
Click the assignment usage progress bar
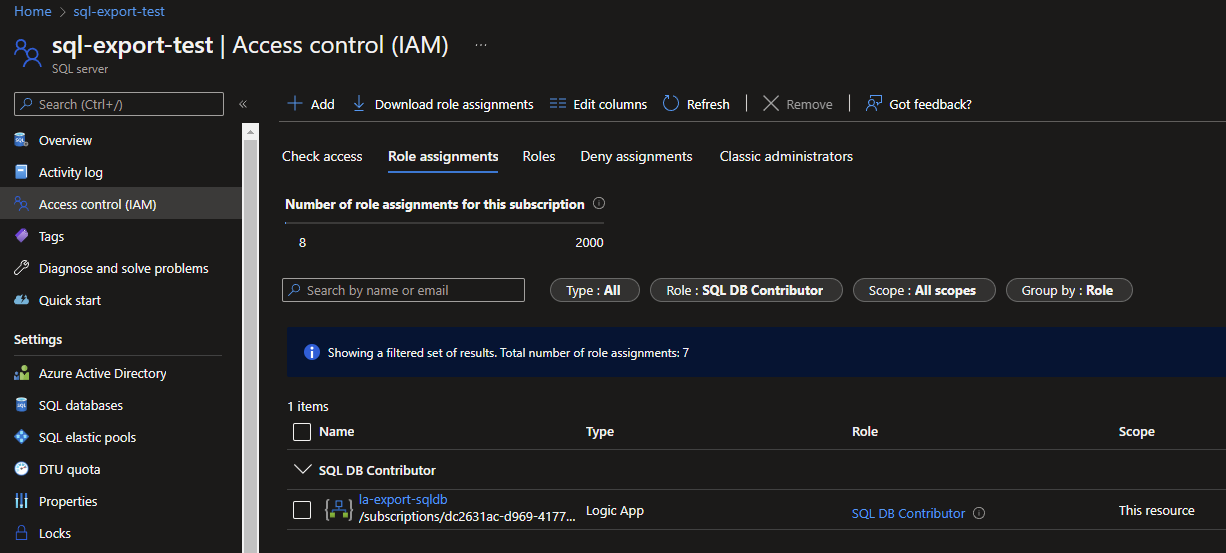pos(444,222)
